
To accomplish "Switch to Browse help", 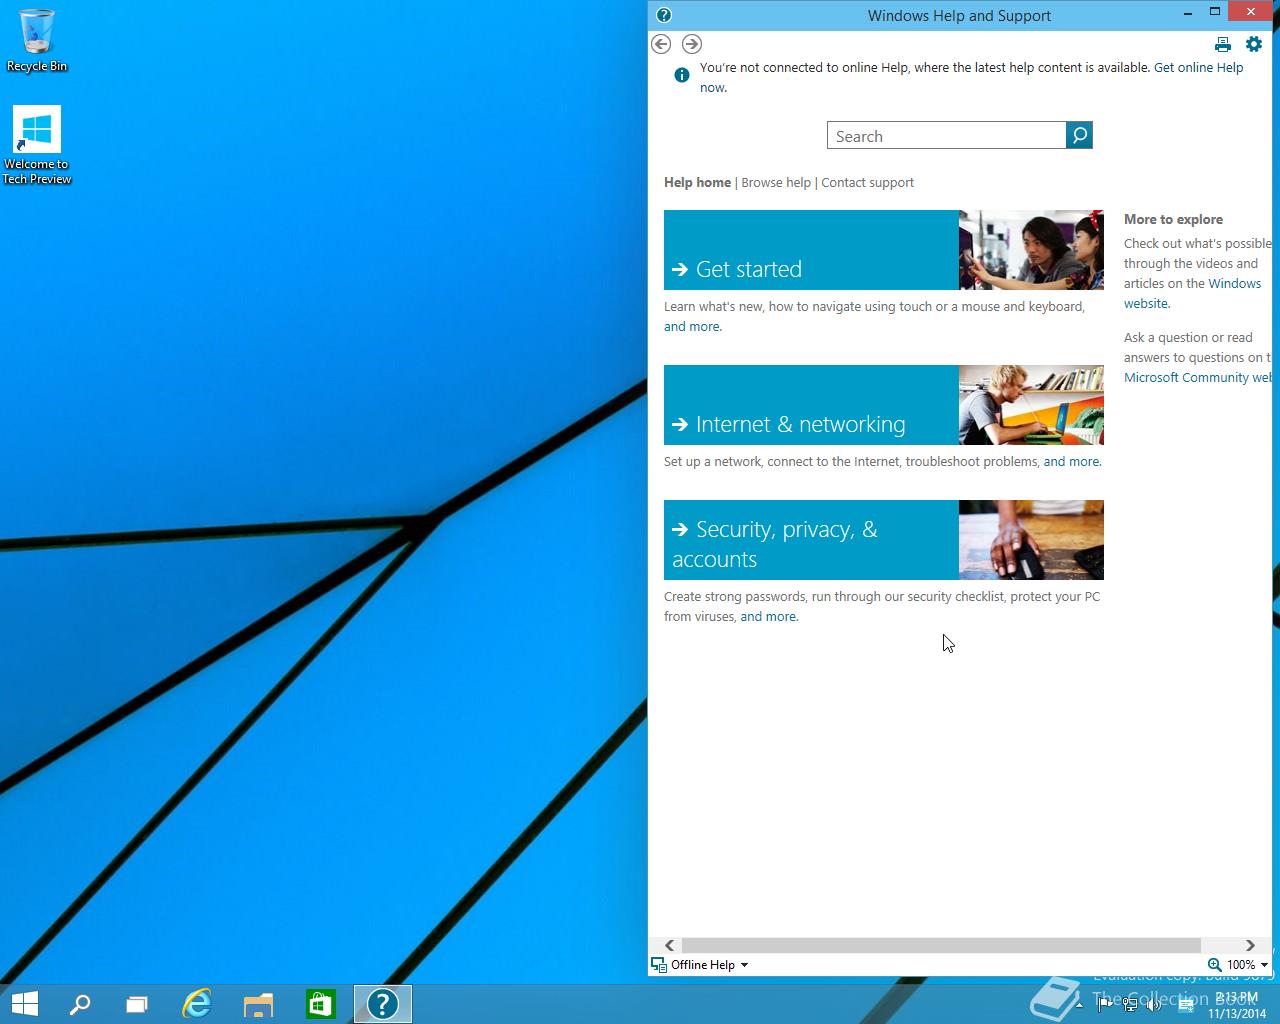I will 776,182.
